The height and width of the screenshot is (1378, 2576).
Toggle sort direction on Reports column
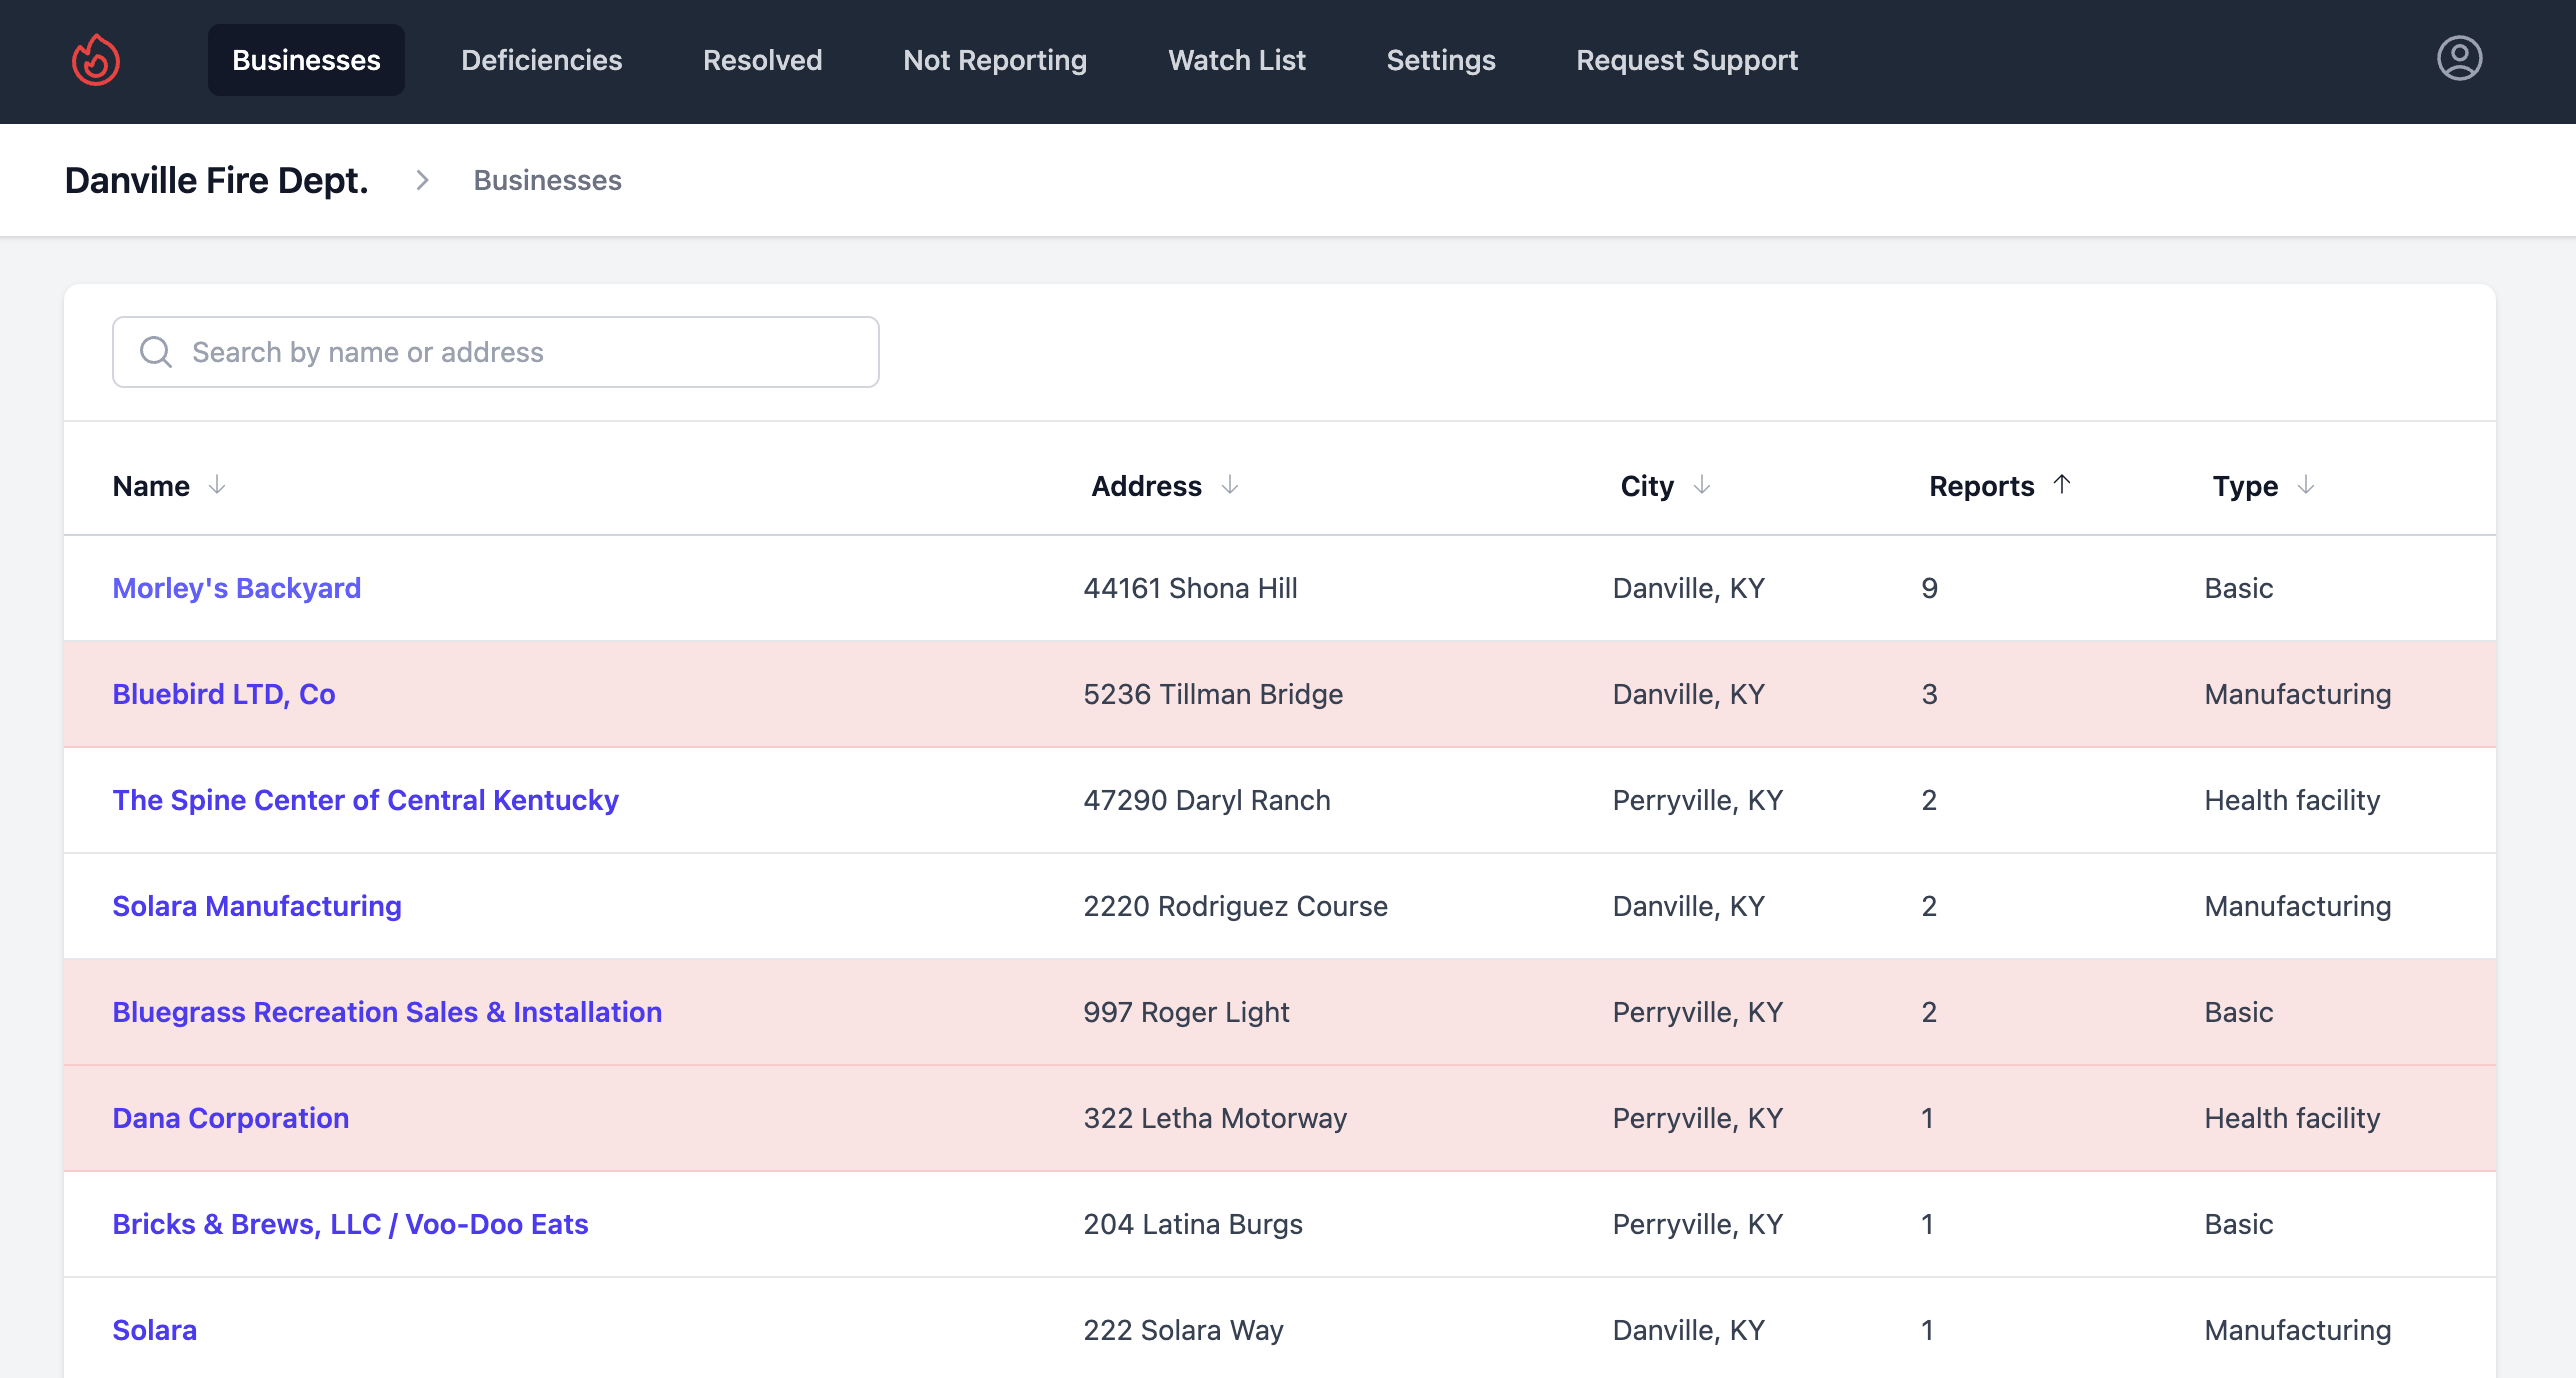1983,486
